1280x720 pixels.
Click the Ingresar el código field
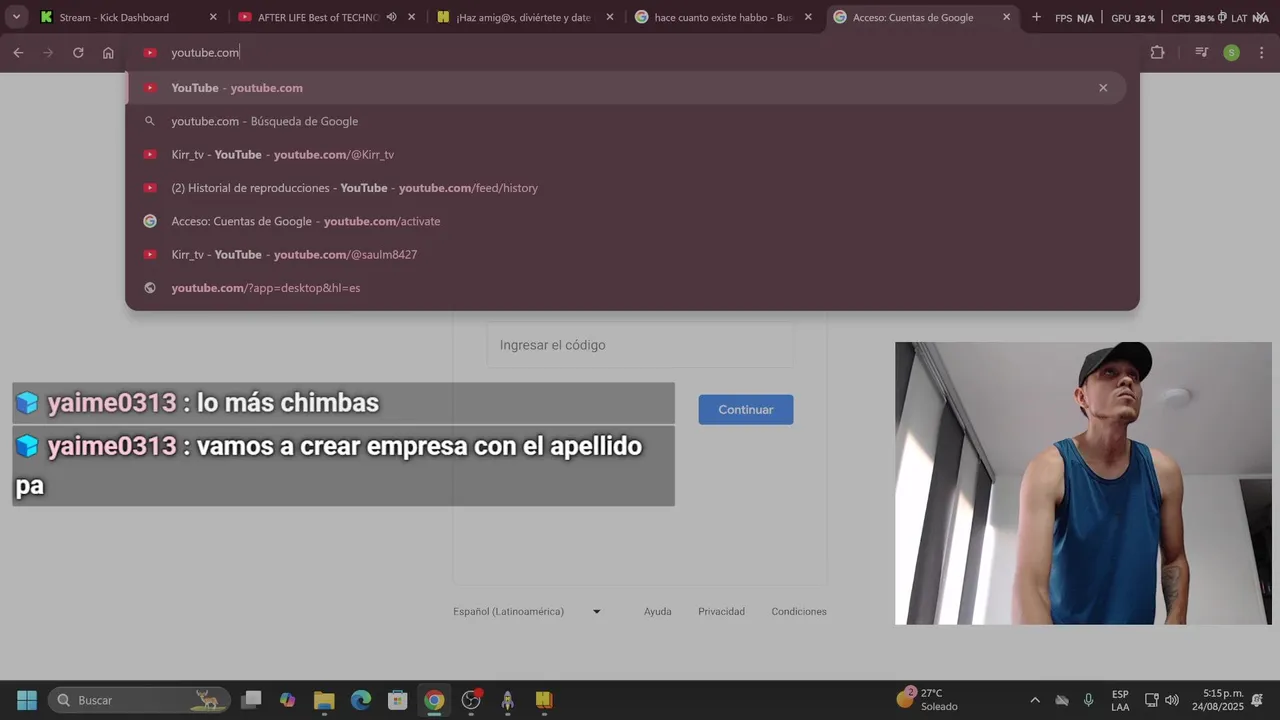(x=640, y=345)
